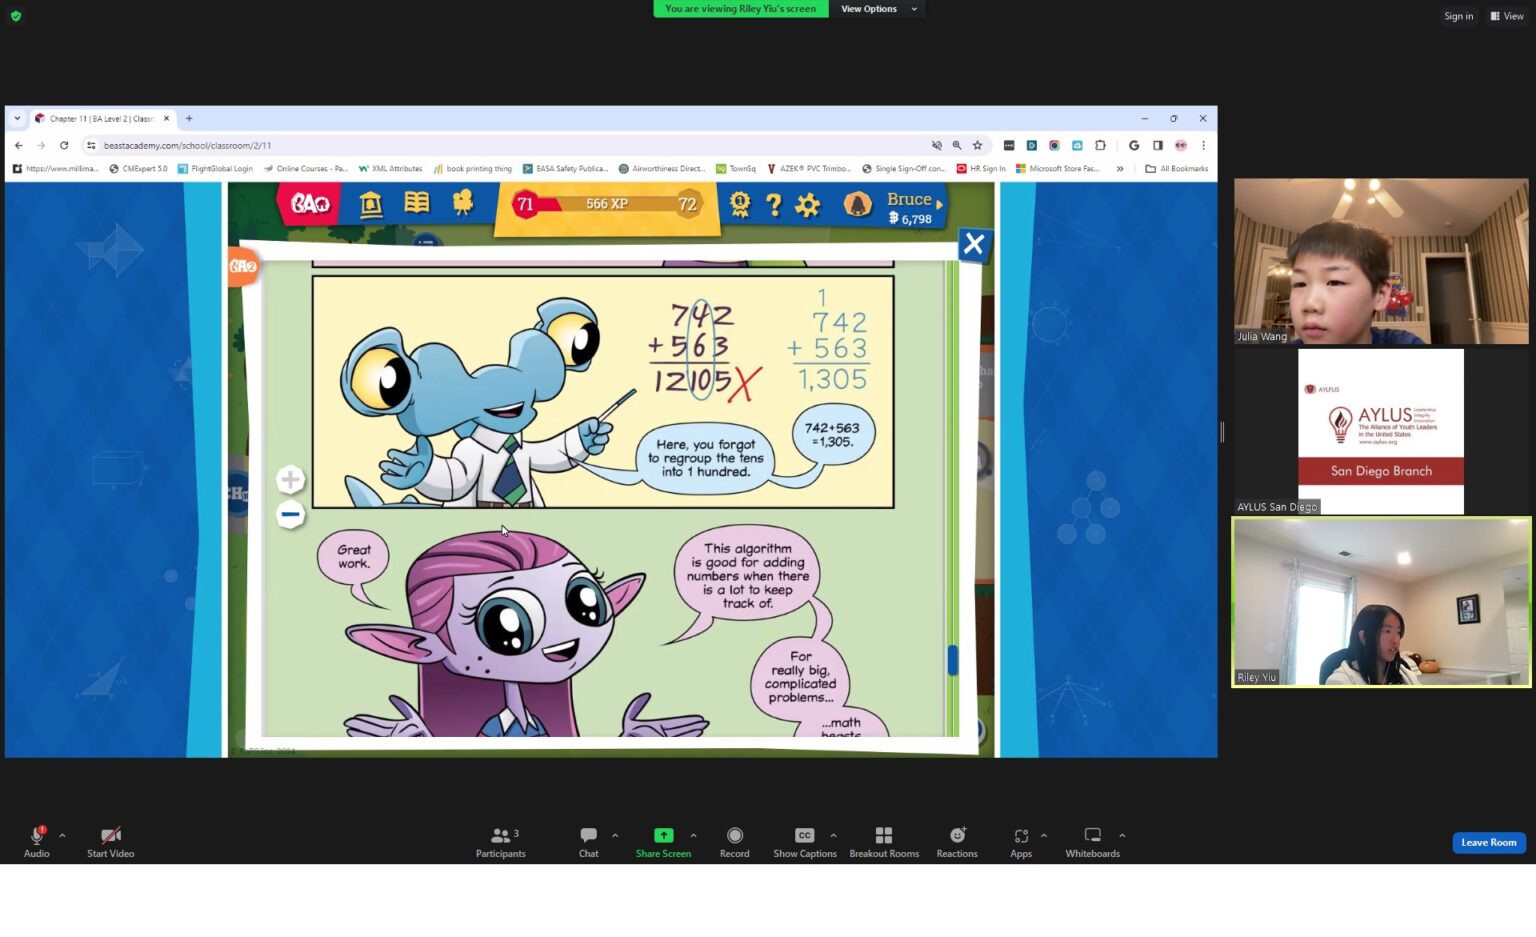
Task: Click the 'You are viewing Riley Yiu's screen' banner
Action: 740,9
